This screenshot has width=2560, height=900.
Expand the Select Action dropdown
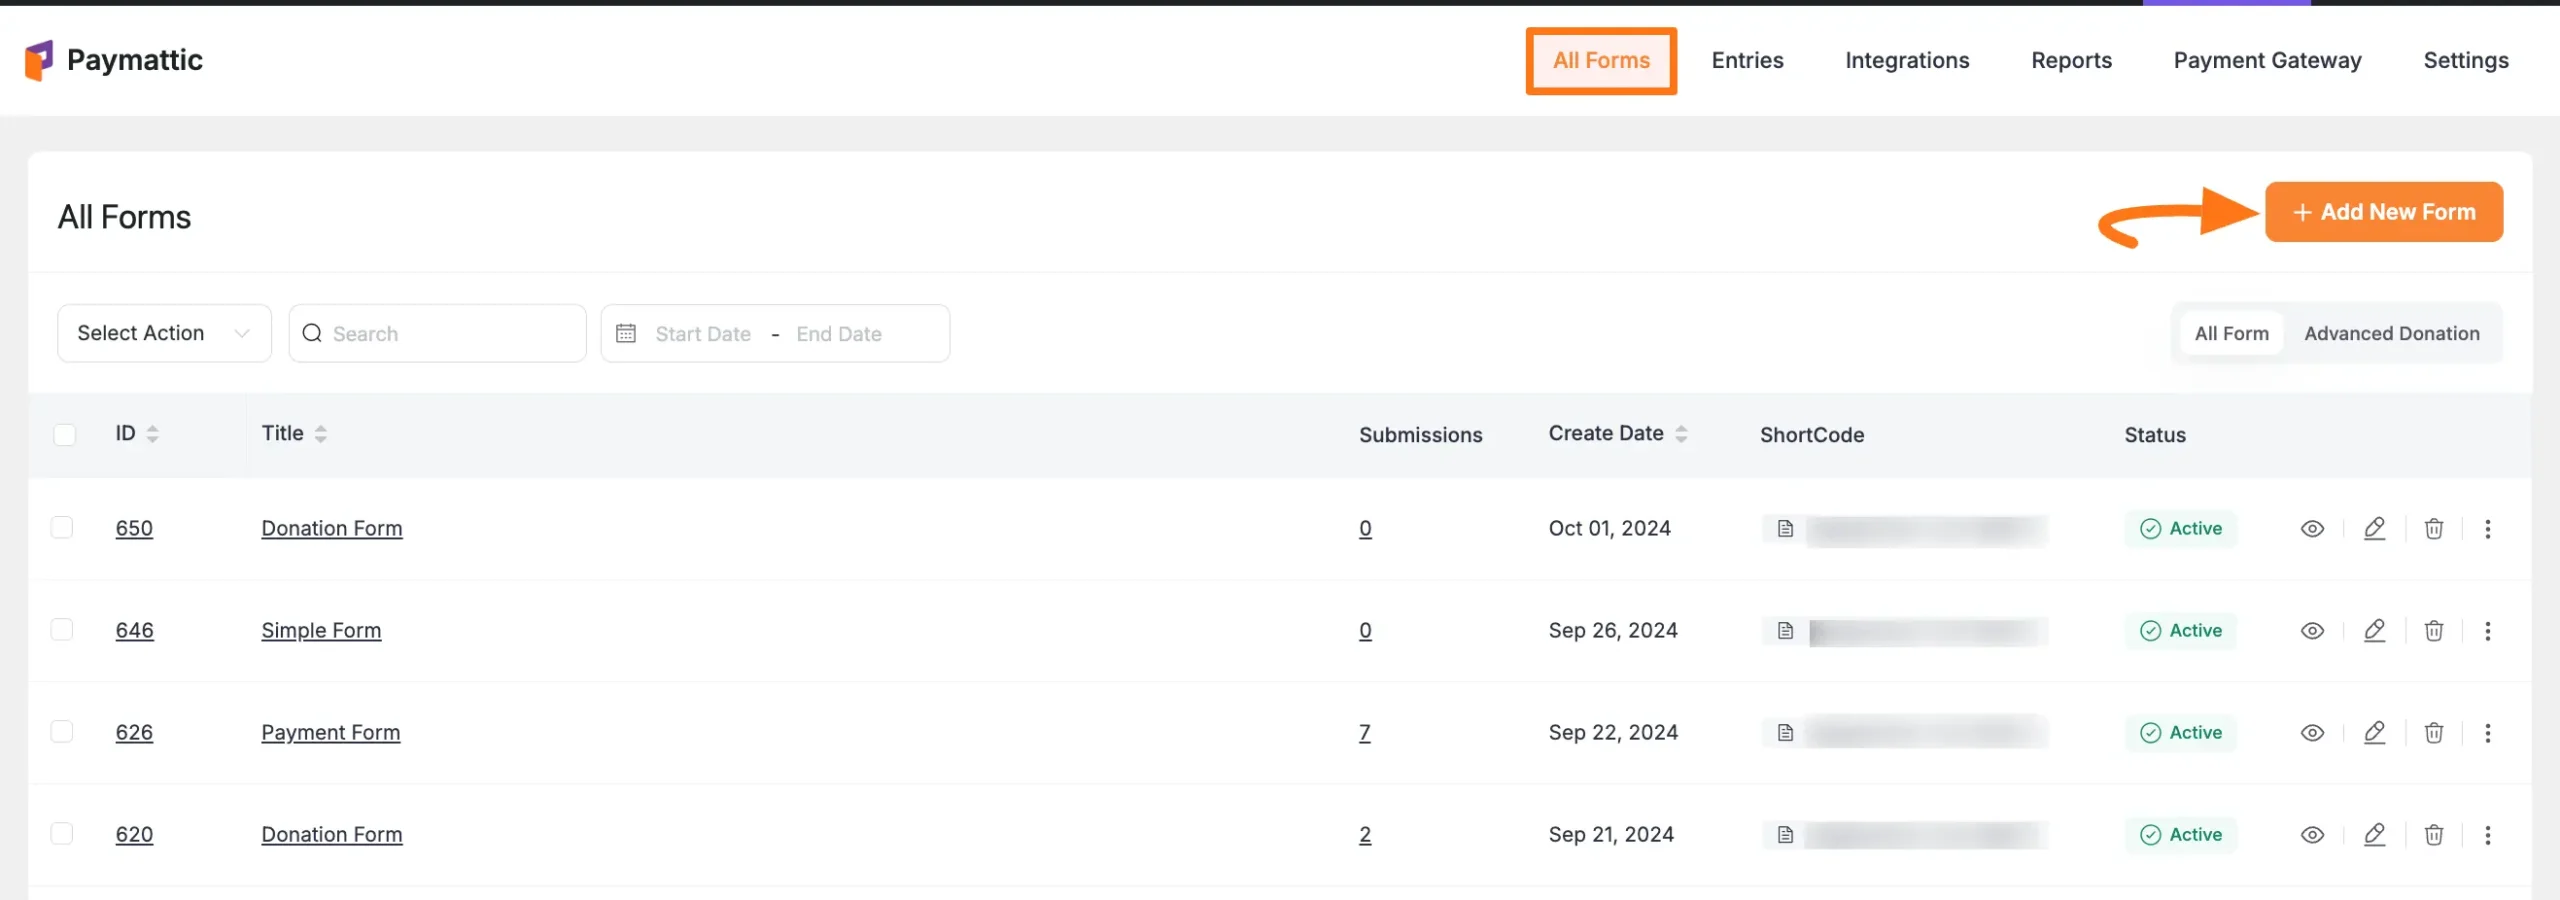pos(164,333)
